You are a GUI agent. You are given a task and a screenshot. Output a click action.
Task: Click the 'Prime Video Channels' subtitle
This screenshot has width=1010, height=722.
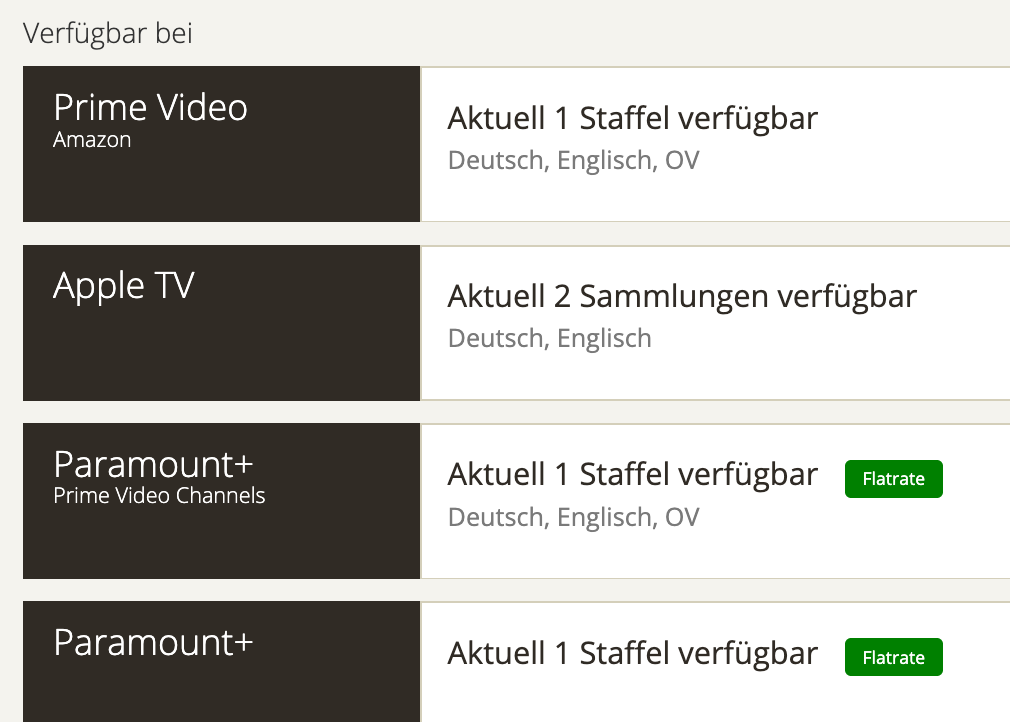[159, 495]
